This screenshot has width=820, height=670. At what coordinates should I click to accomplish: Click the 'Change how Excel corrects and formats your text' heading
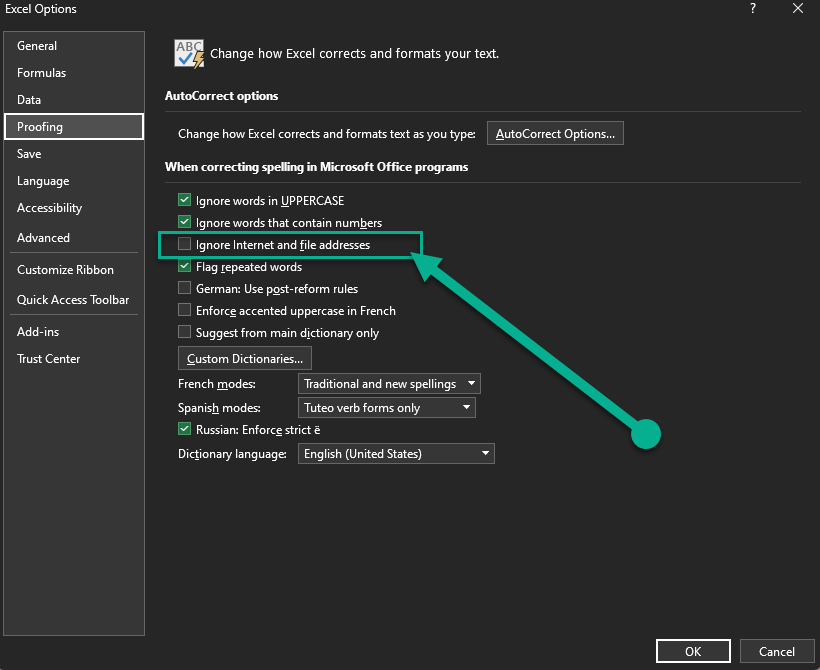355,53
